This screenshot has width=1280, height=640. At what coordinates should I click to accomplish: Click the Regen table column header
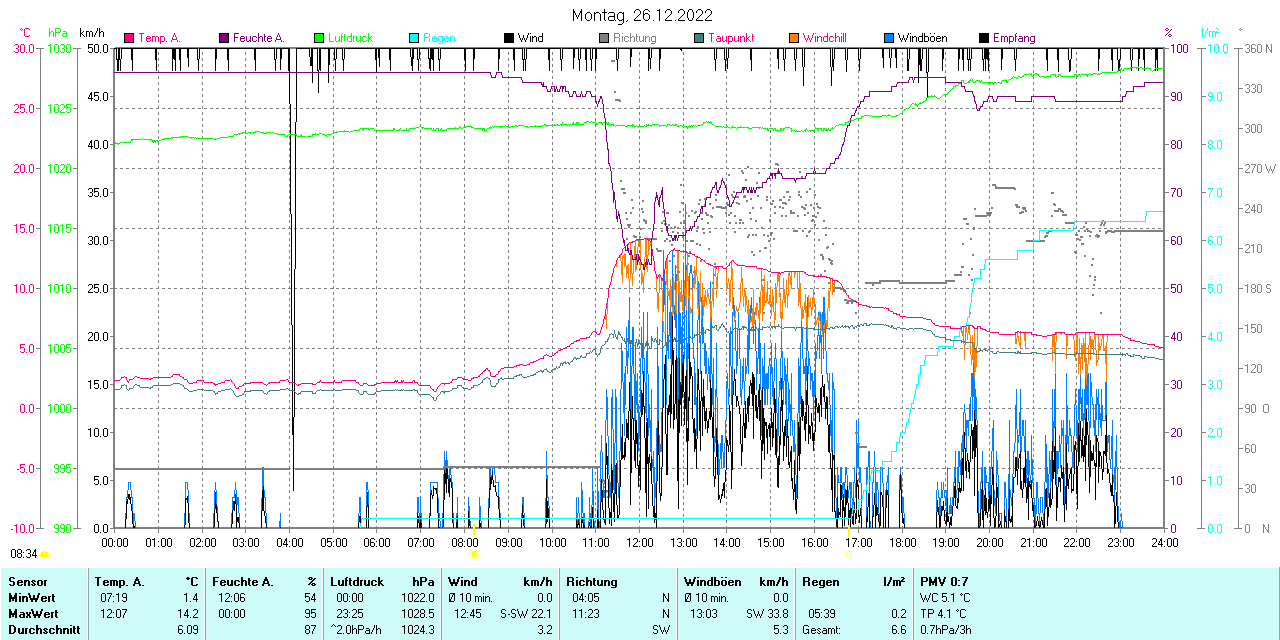(820, 581)
